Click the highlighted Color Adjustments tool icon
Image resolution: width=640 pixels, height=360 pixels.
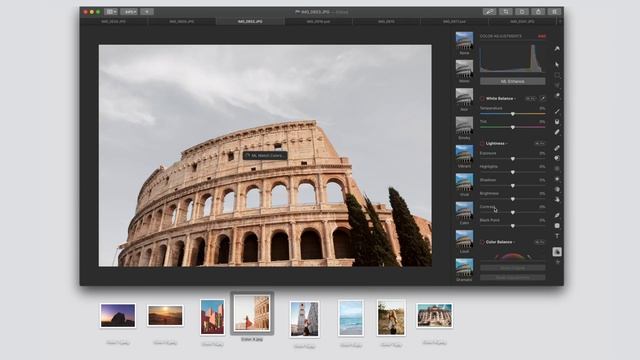tap(557, 251)
